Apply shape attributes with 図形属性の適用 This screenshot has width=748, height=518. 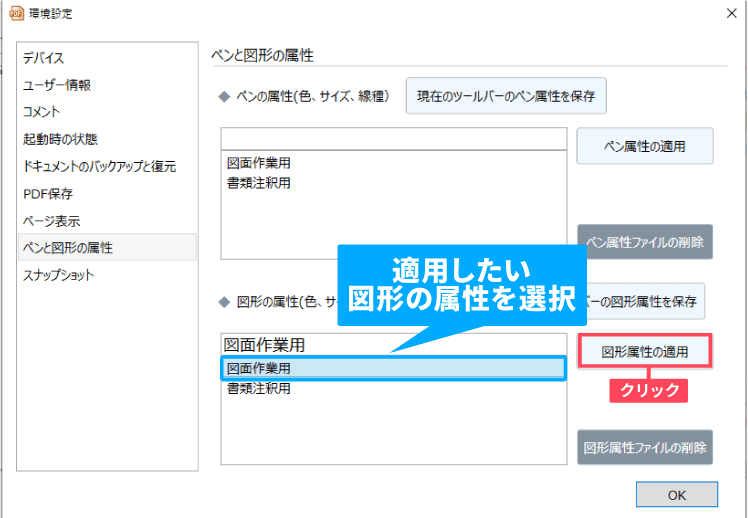click(645, 351)
